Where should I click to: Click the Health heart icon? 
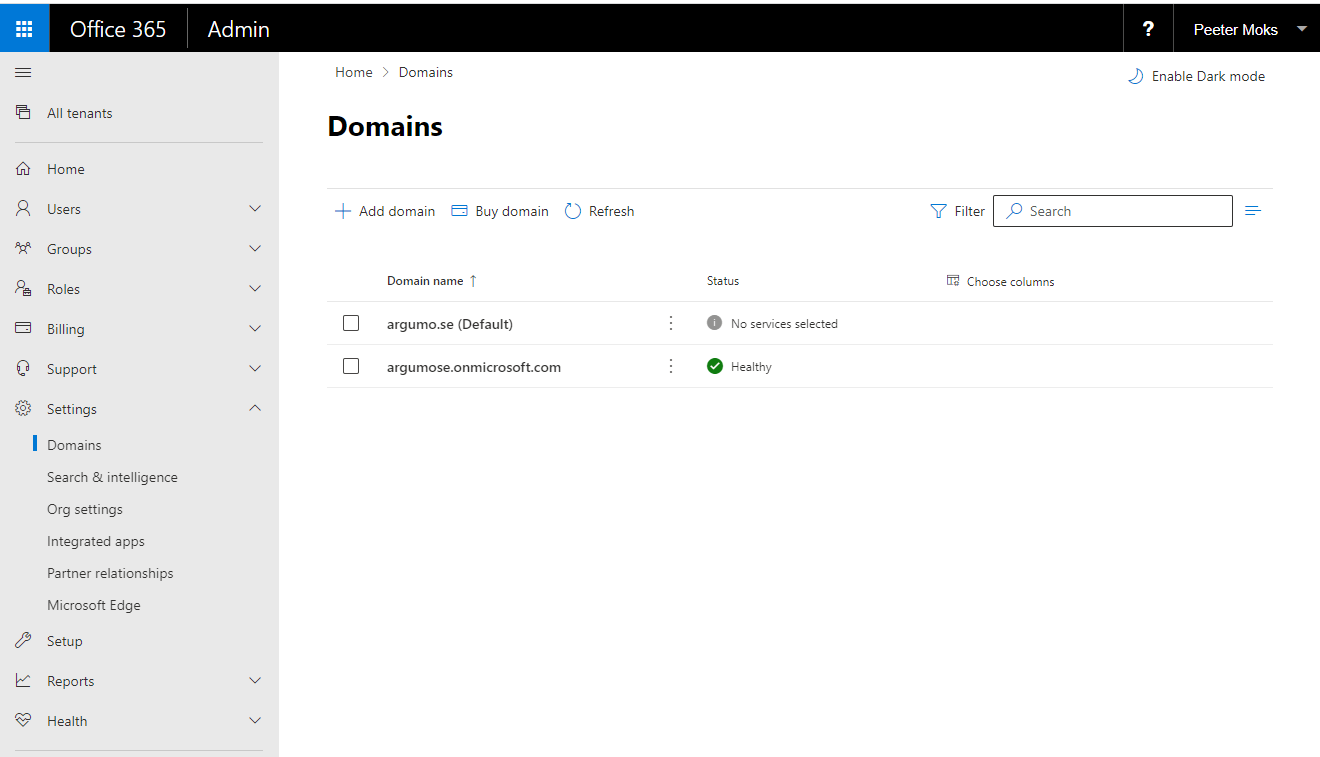coord(23,720)
